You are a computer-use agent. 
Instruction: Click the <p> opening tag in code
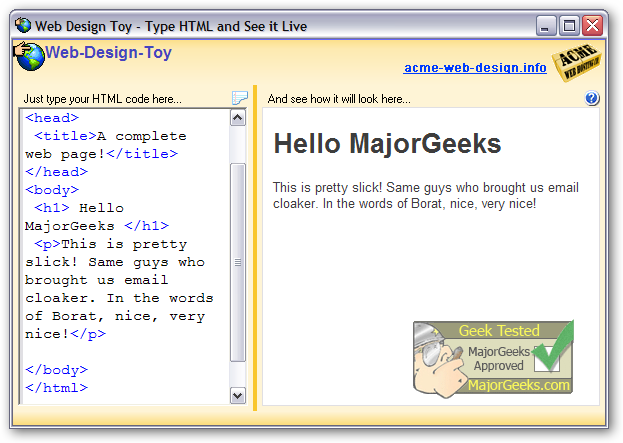(47, 244)
